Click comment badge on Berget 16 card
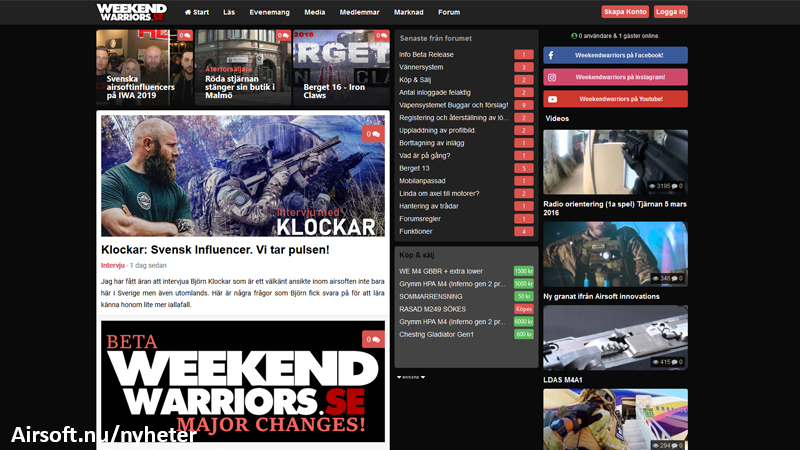Screen dimensions: 800x450 (x=381, y=35)
